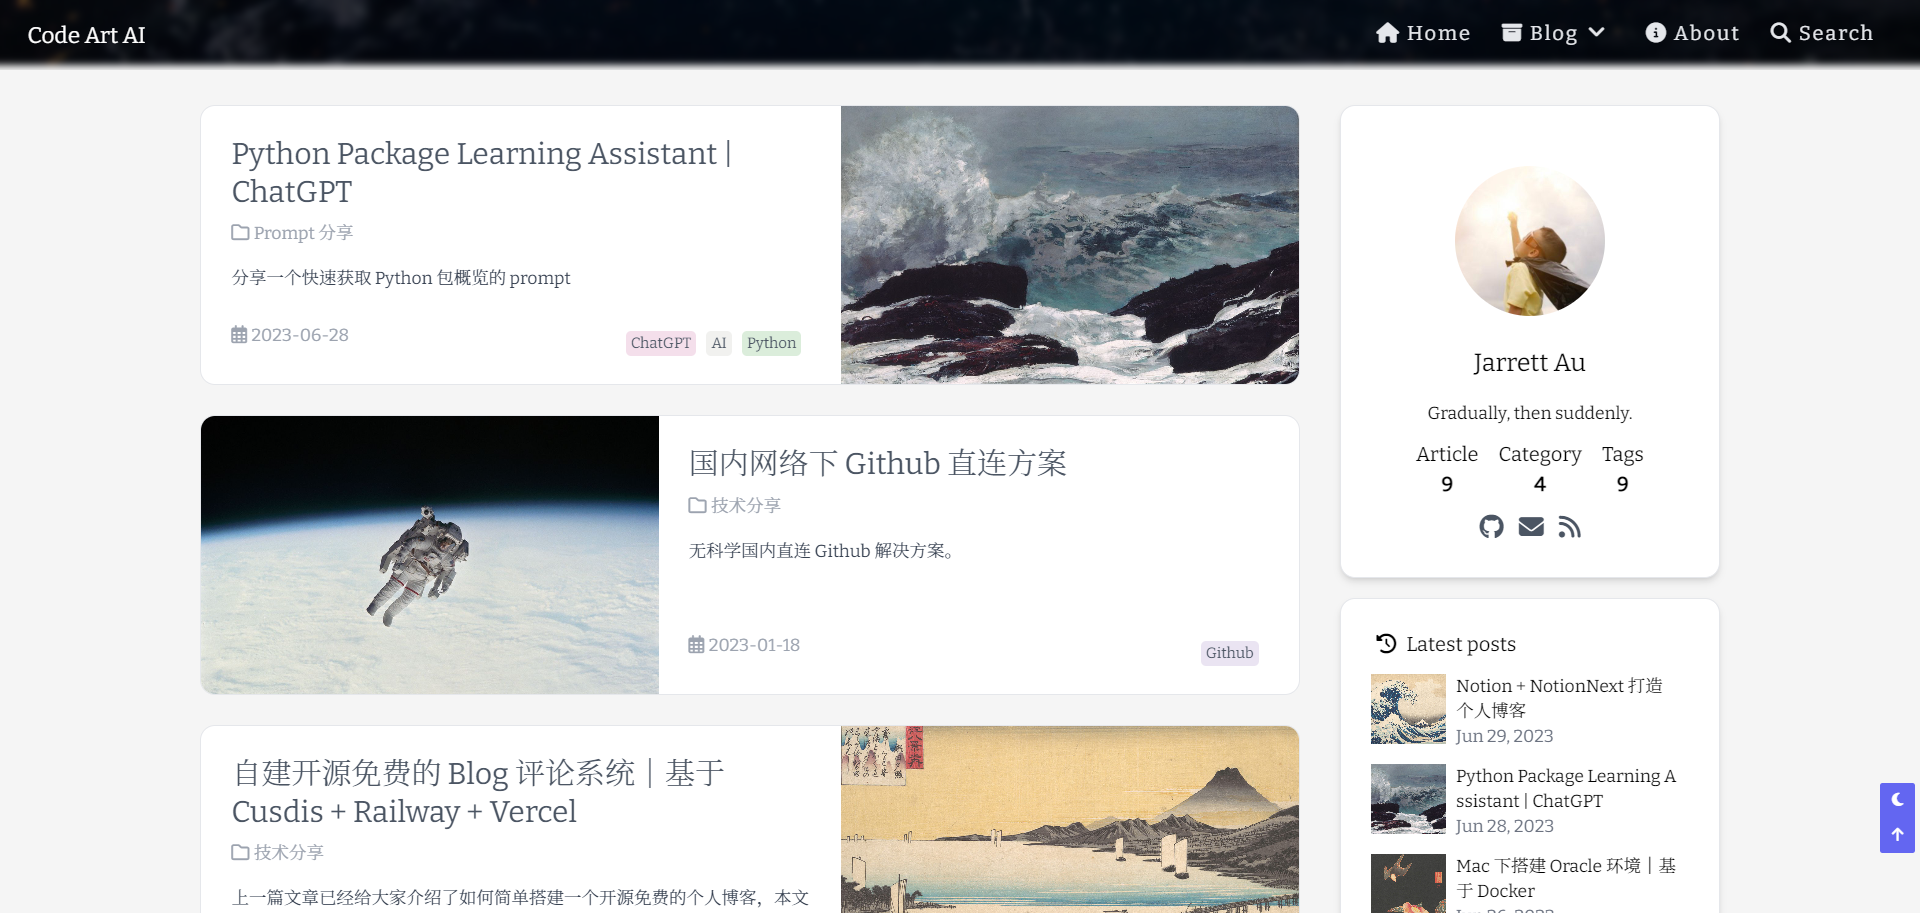The height and width of the screenshot is (913, 1920).
Task: Open the RSS feed icon
Action: tap(1570, 527)
